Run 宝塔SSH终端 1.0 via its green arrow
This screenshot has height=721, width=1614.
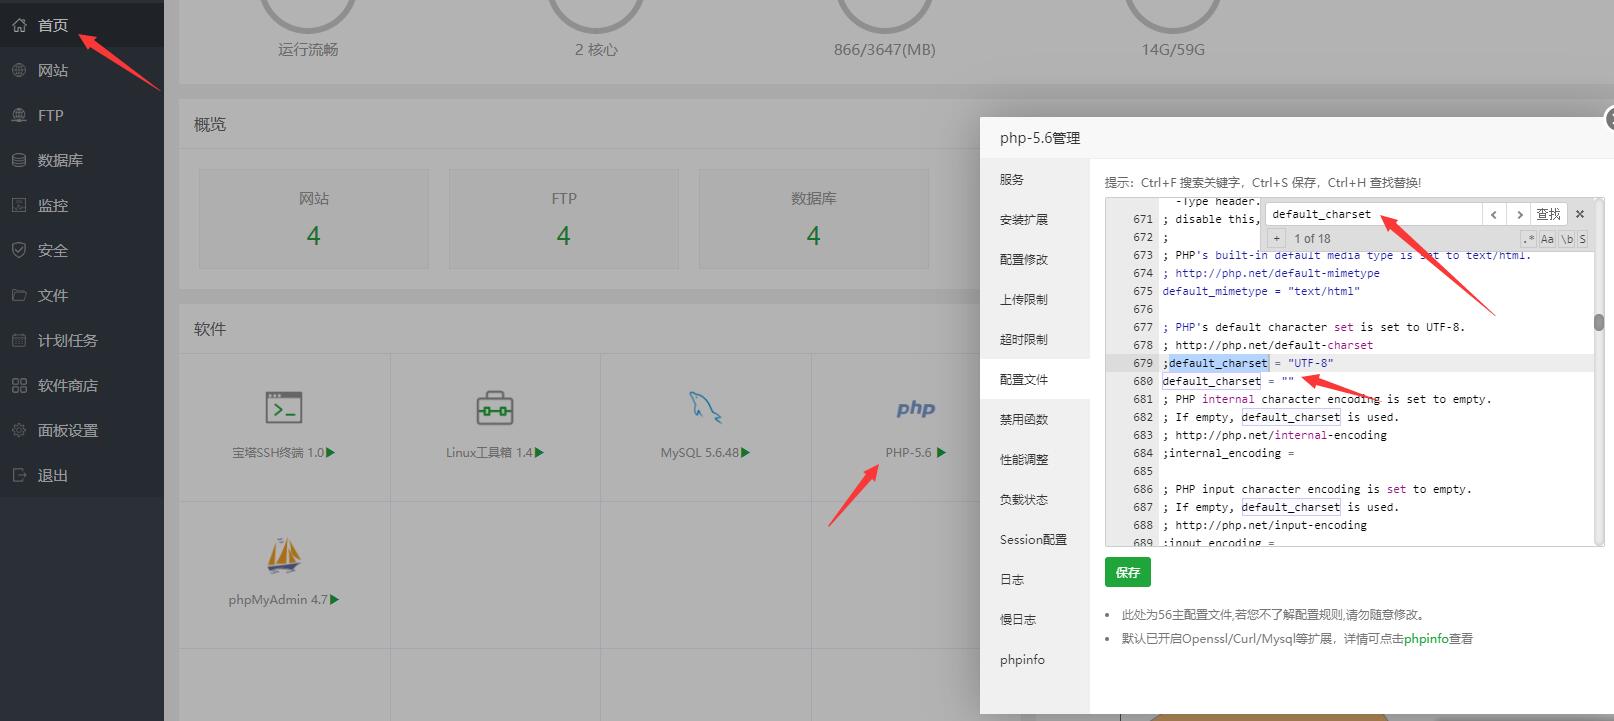point(331,453)
